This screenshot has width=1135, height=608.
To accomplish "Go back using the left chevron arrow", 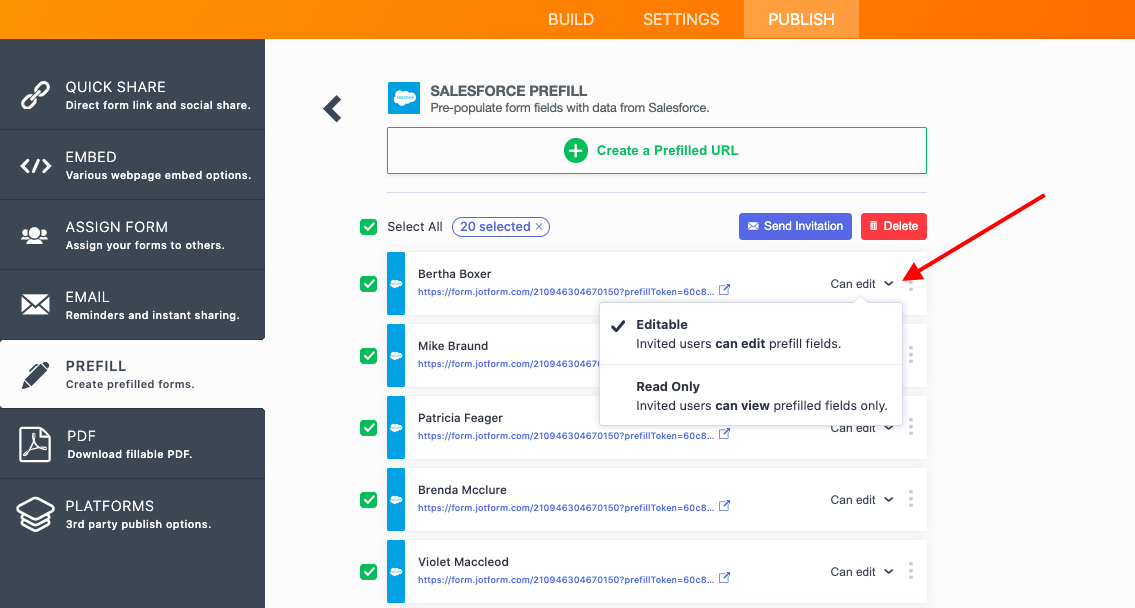I will tap(332, 109).
